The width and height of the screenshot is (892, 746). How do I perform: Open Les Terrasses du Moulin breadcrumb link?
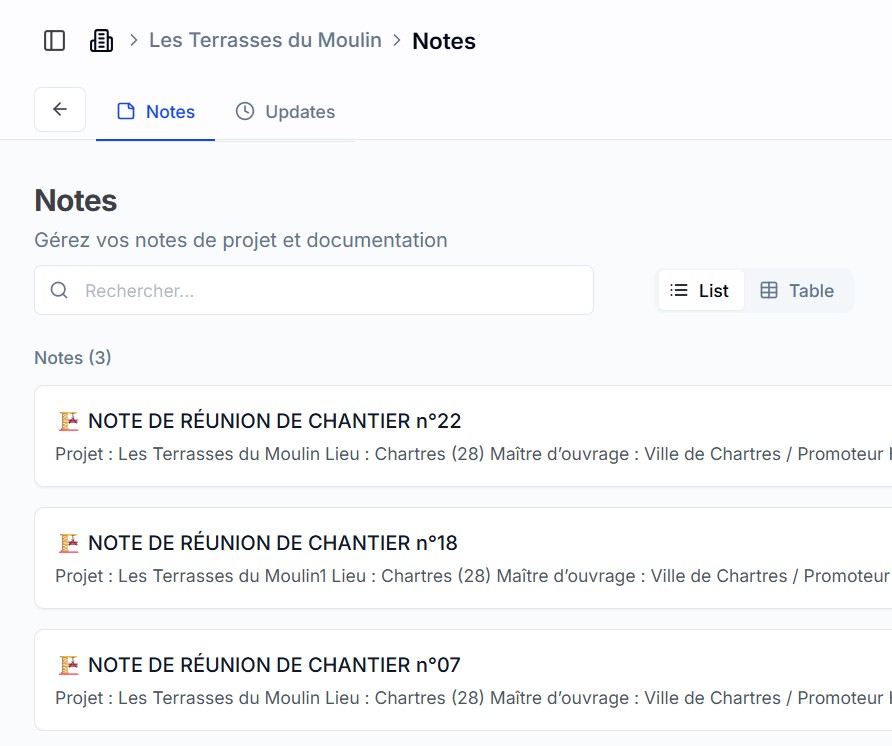[x=265, y=40]
